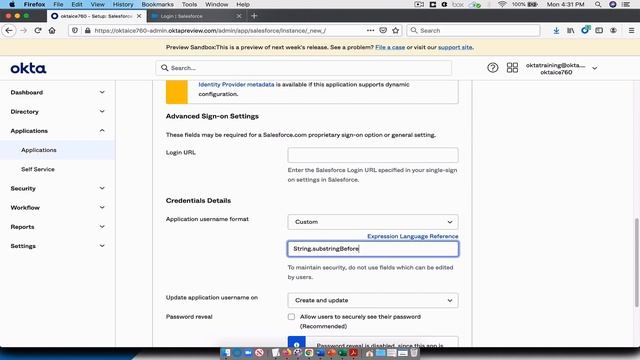Expand the Directory sidebar section
The height and width of the screenshot is (360, 640).
pyautogui.click(x=57, y=111)
